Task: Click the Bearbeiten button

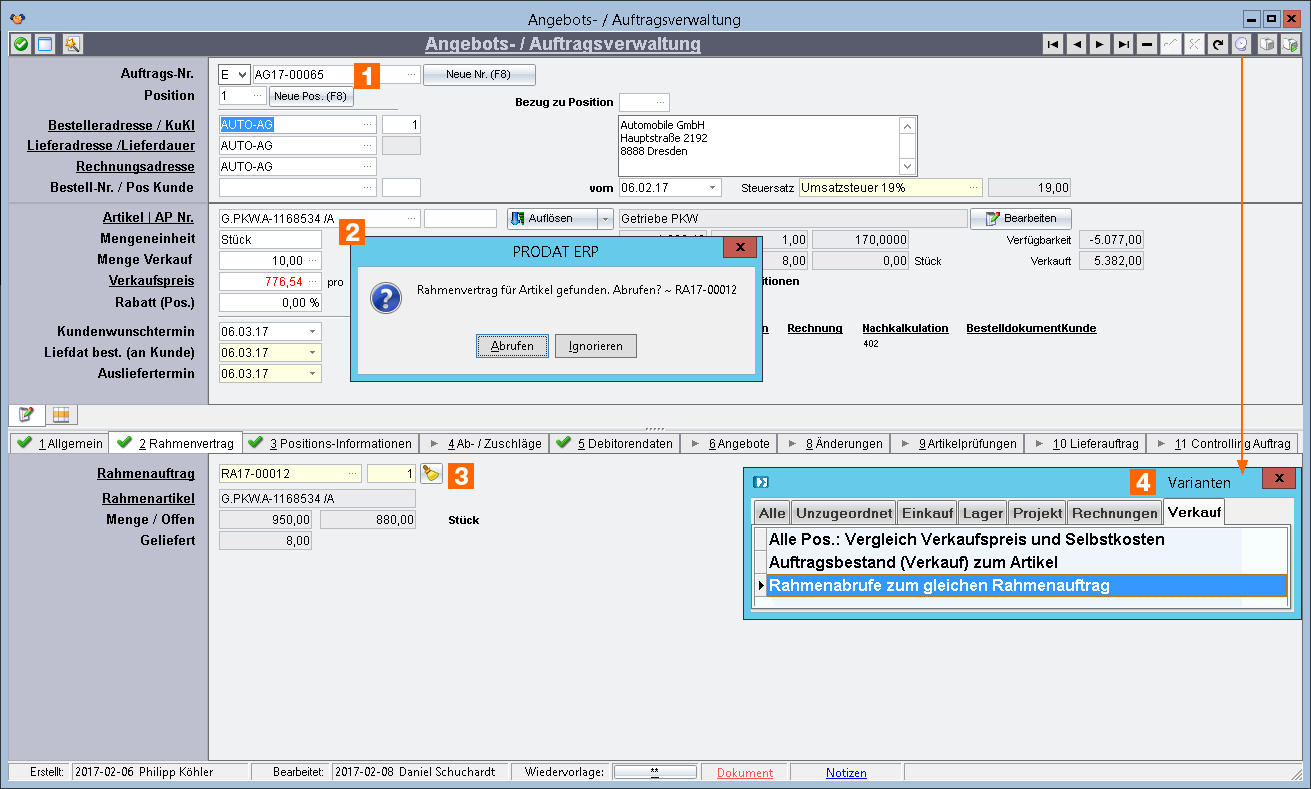Action: tap(1021, 218)
